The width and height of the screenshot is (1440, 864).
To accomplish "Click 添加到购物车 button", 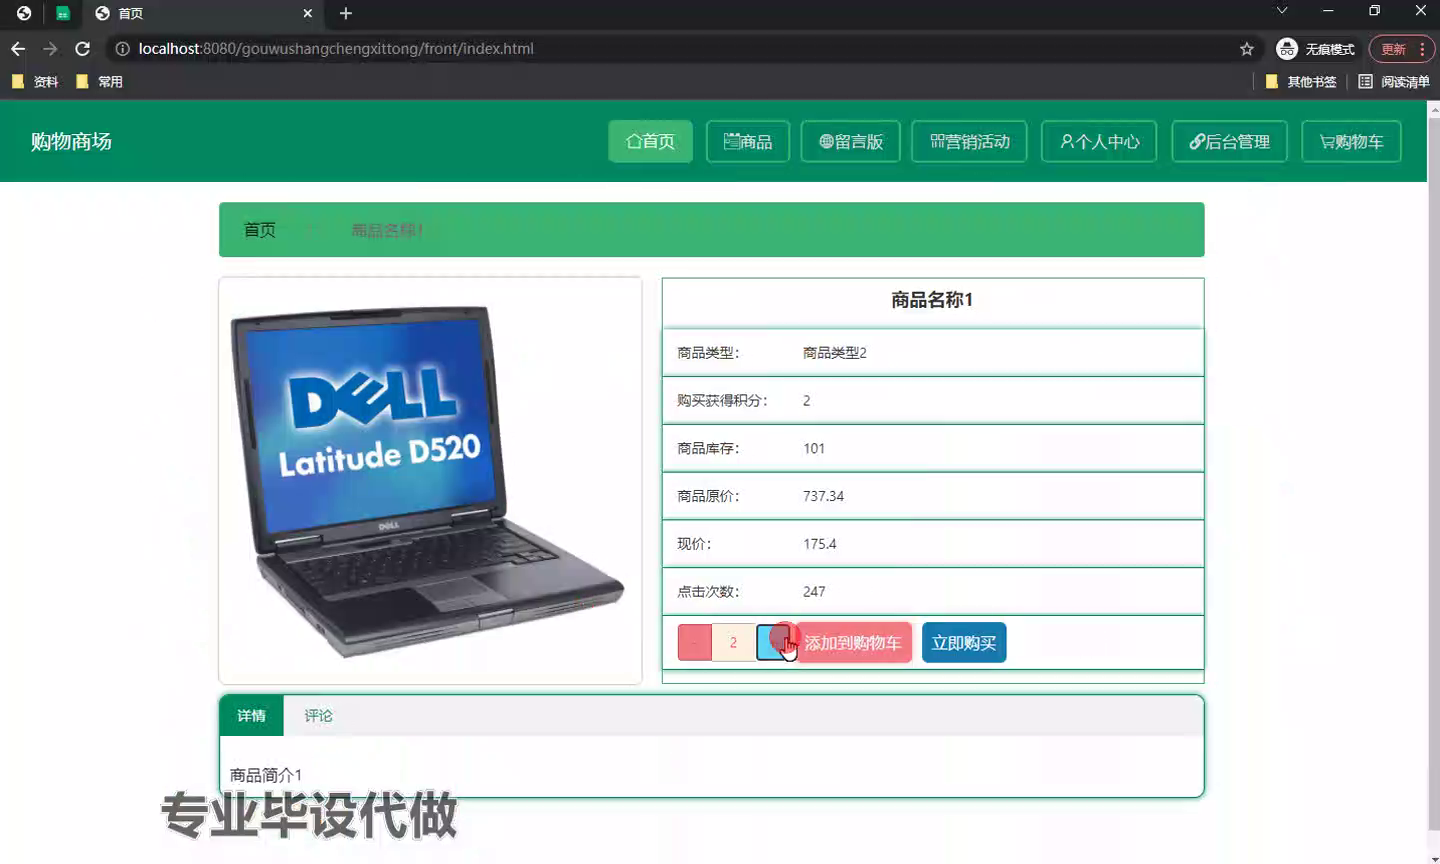I will (x=853, y=643).
